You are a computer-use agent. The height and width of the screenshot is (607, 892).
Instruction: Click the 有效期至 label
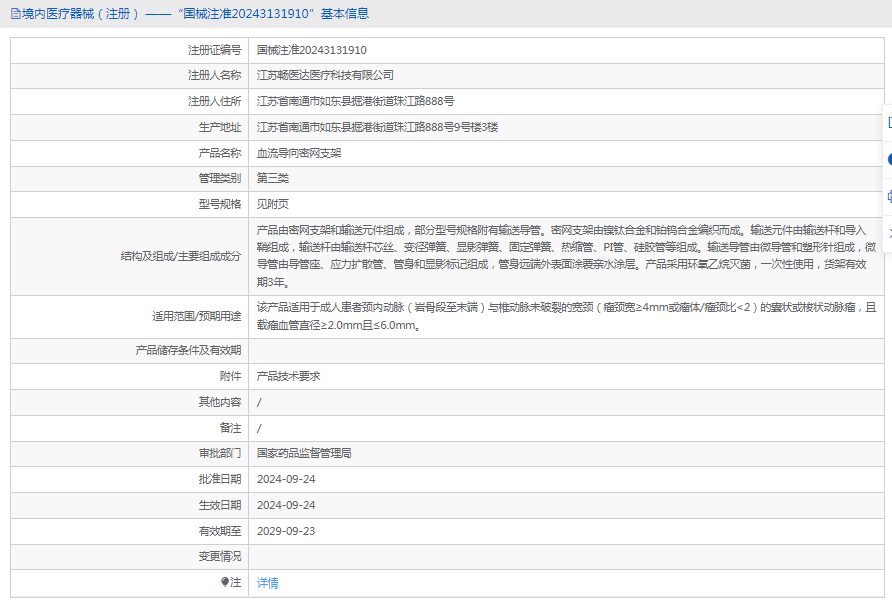click(x=220, y=531)
